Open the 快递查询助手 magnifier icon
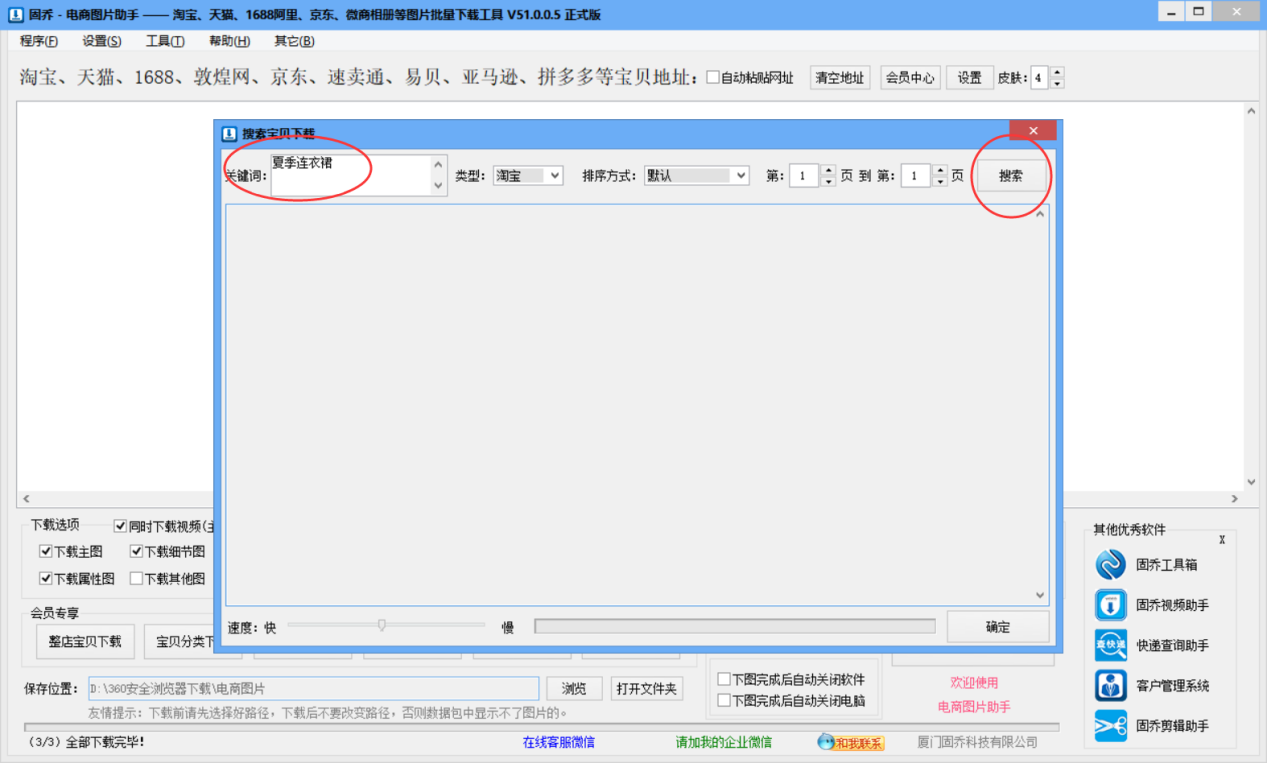The height and width of the screenshot is (763, 1267). tap(1110, 645)
